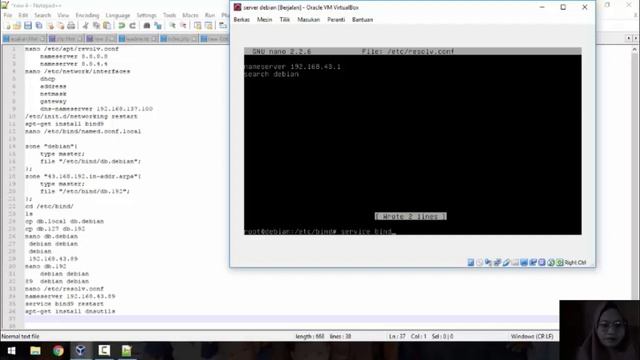Open the File menu in Notepad++
This screenshot has height=360, width=640.
(x=8, y=15)
